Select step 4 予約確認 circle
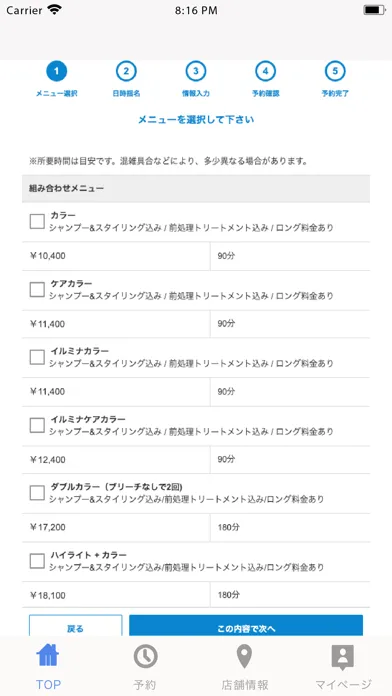This screenshot has width=392, height=696. click(265, 71)
